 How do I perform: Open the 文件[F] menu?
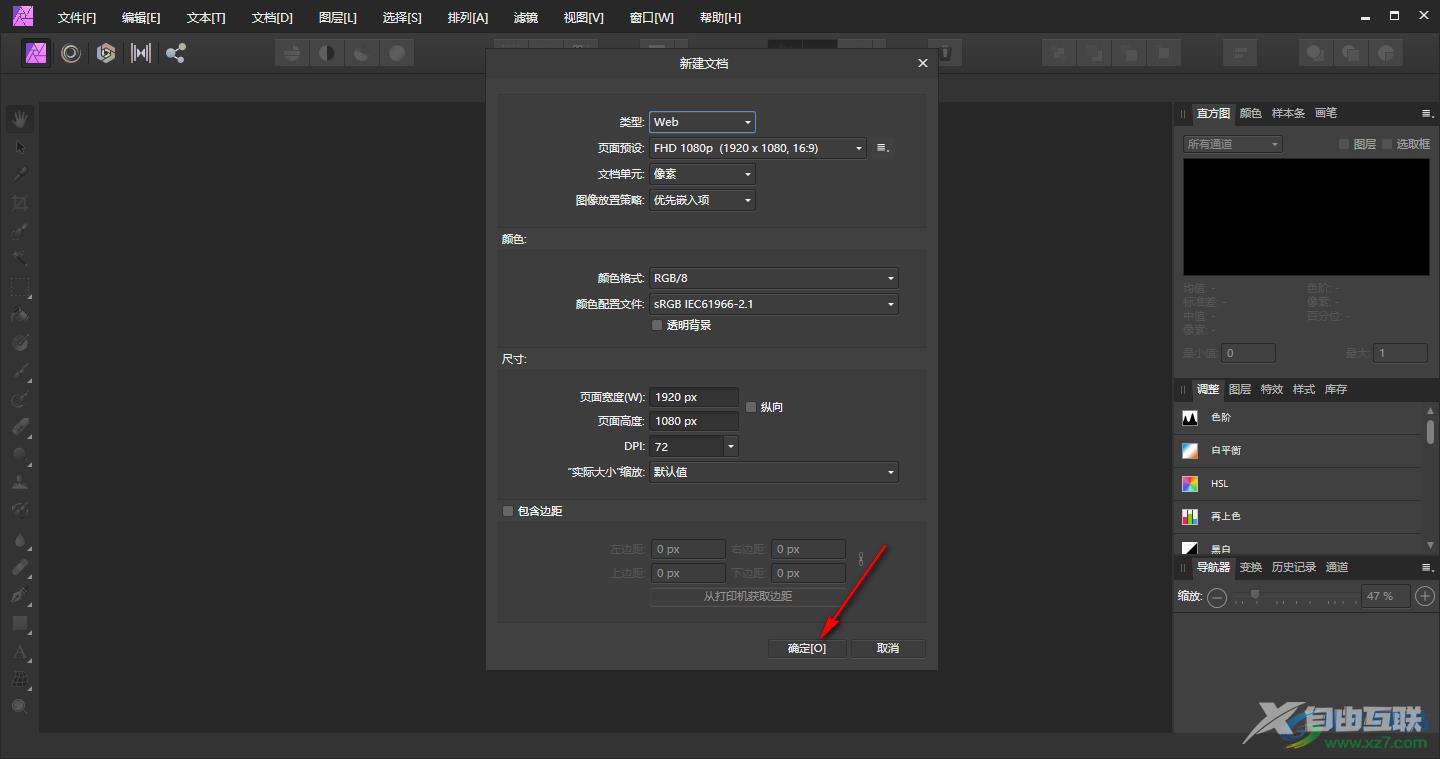coord(77,18)
